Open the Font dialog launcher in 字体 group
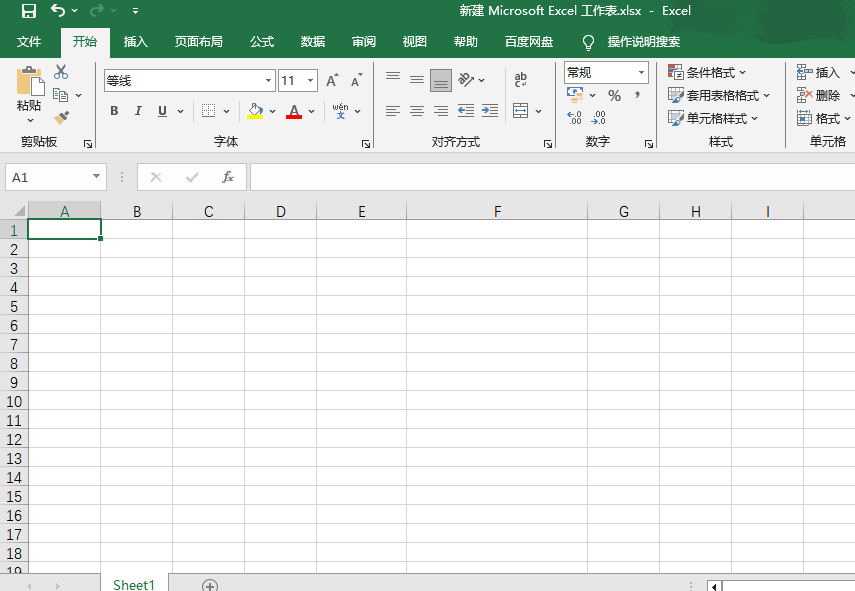Viewport: 855px width, 591px height. tap(366, 144)
